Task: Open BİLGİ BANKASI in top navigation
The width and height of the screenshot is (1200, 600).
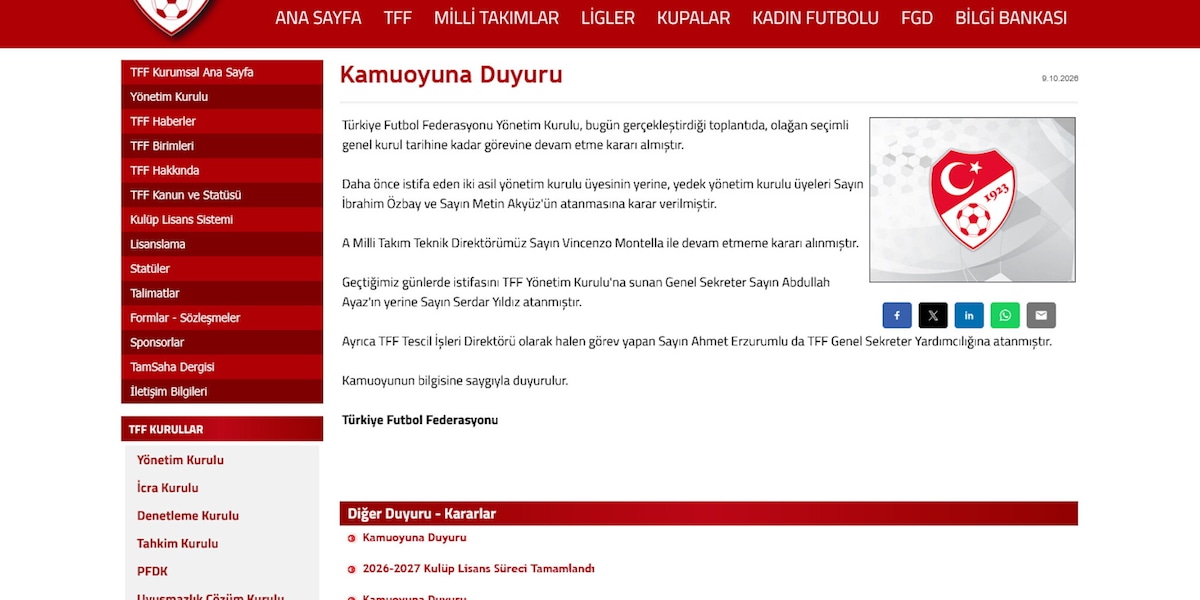Action: point(1011,18)
